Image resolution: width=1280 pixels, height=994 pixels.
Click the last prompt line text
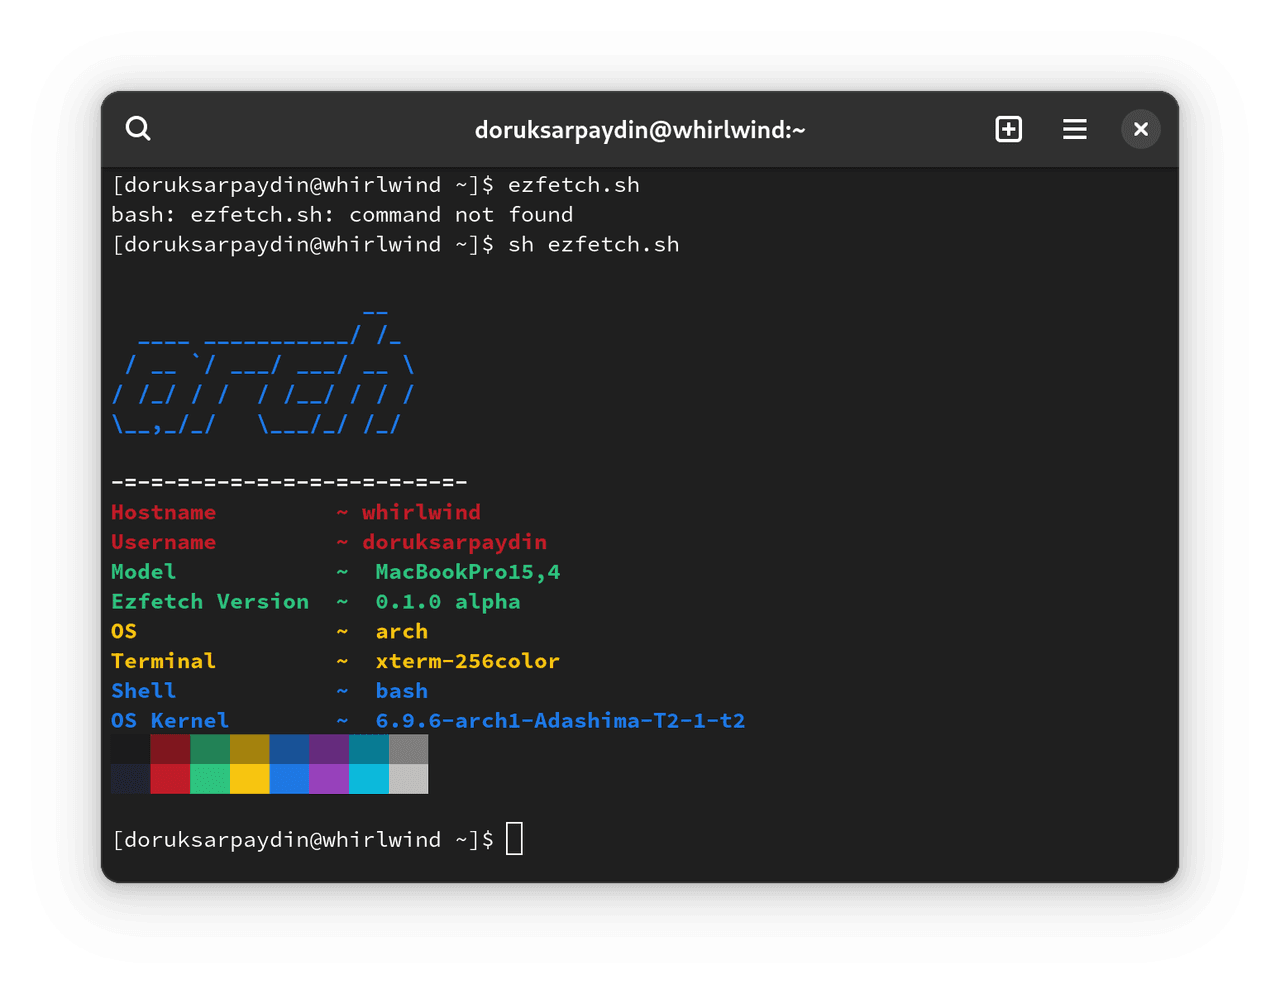pos(303,840)
